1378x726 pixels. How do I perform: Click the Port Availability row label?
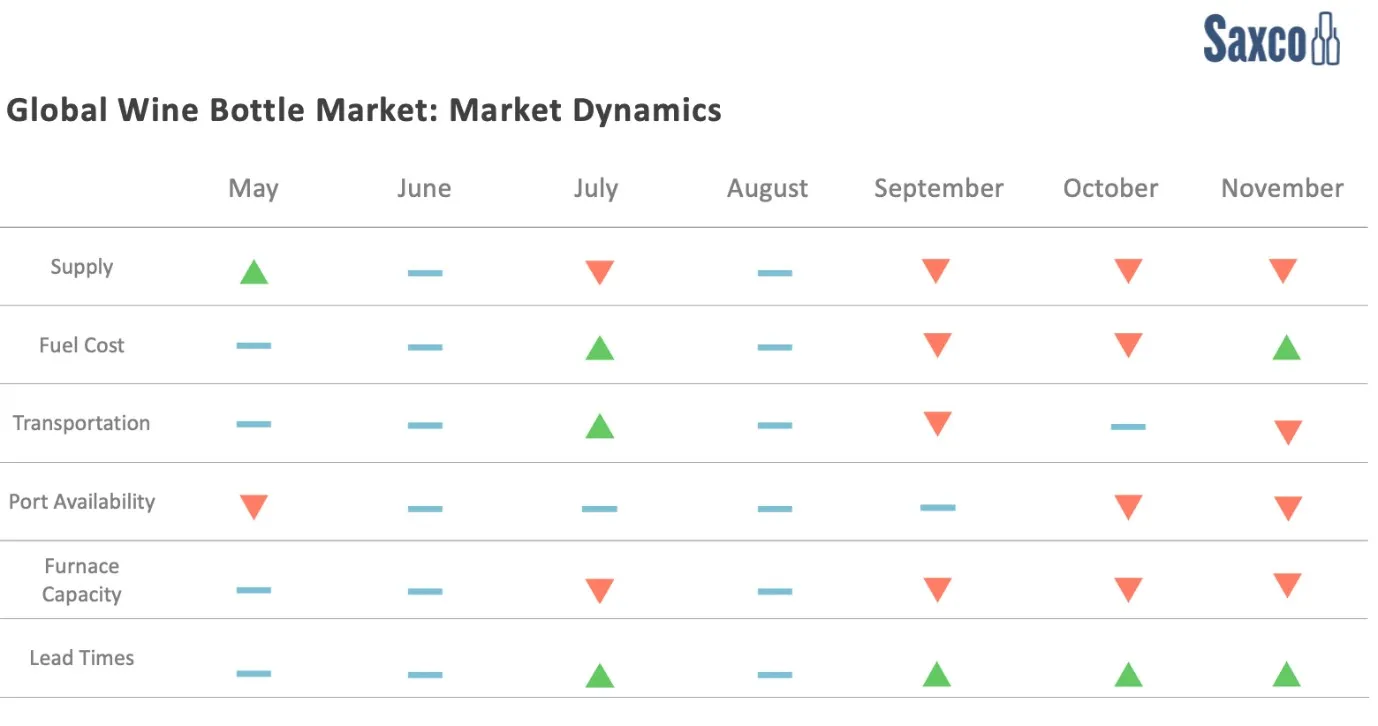(82, 501)
